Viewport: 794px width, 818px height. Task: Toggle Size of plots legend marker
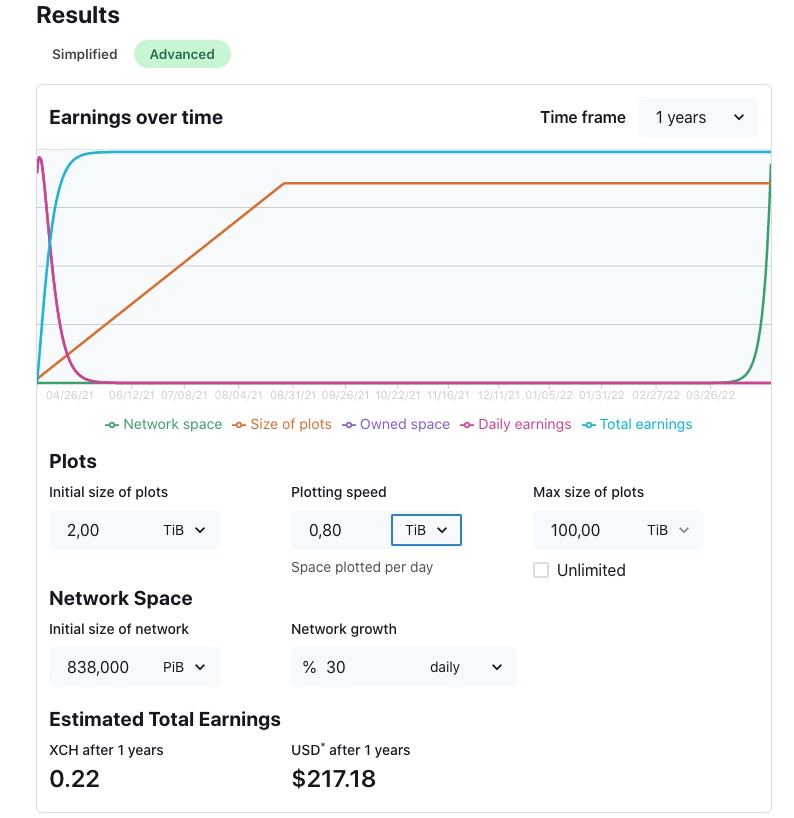238,425
